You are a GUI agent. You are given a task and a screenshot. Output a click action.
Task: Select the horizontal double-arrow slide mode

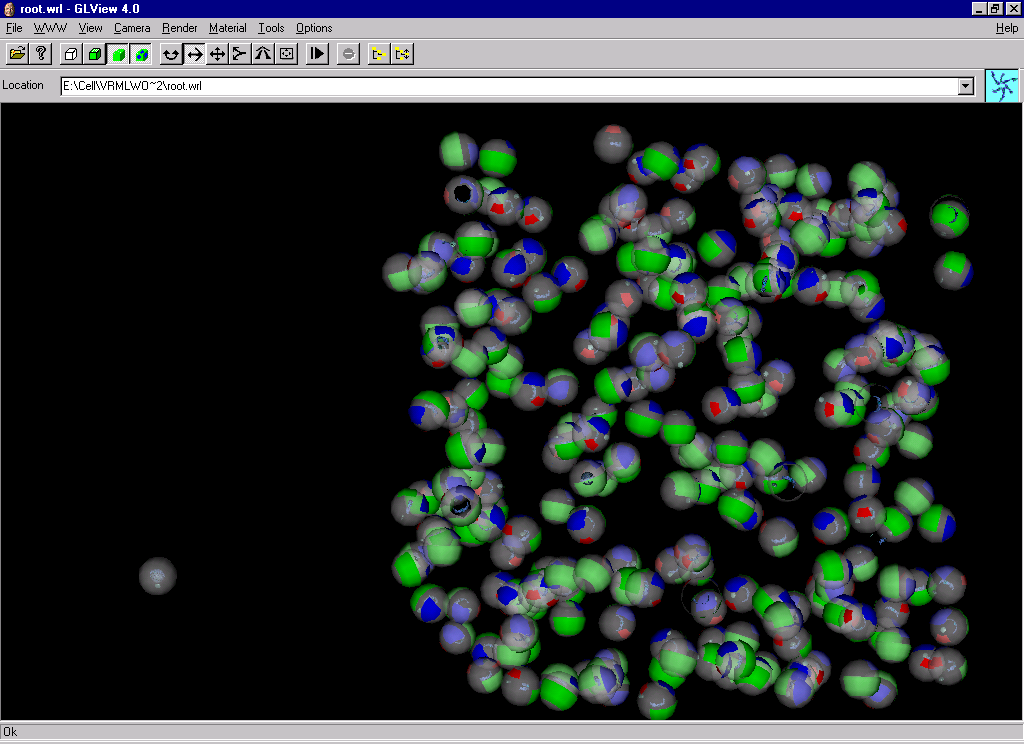coord(194,54)
